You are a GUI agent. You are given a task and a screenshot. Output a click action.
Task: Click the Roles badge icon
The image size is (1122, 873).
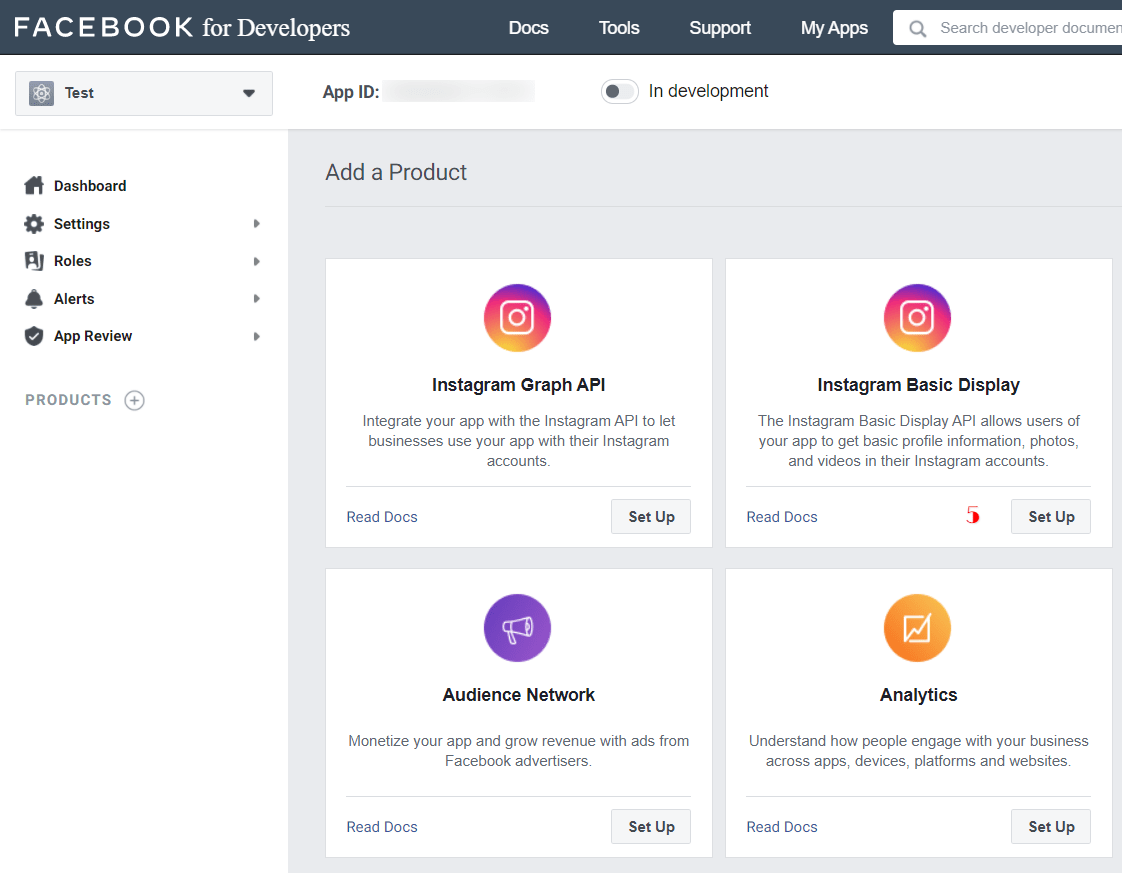(34, 261)
